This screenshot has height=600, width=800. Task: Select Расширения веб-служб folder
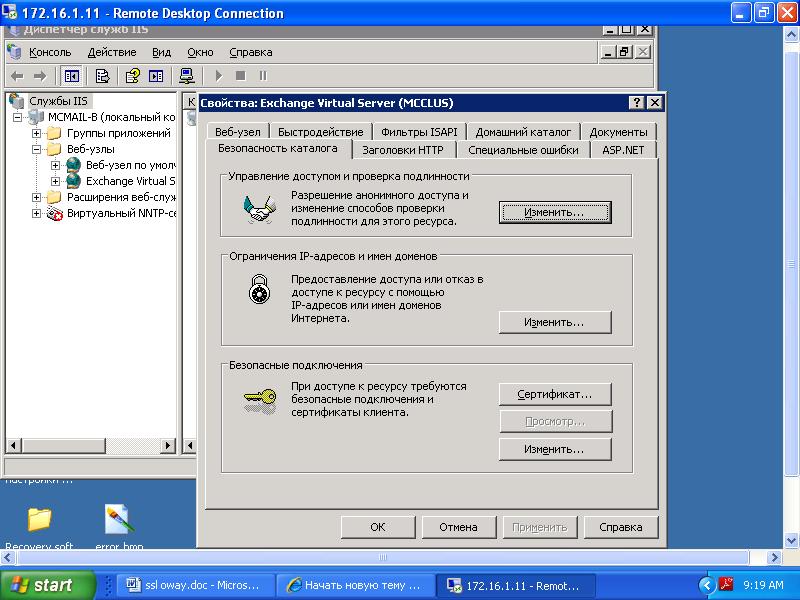tap(121, 197)
